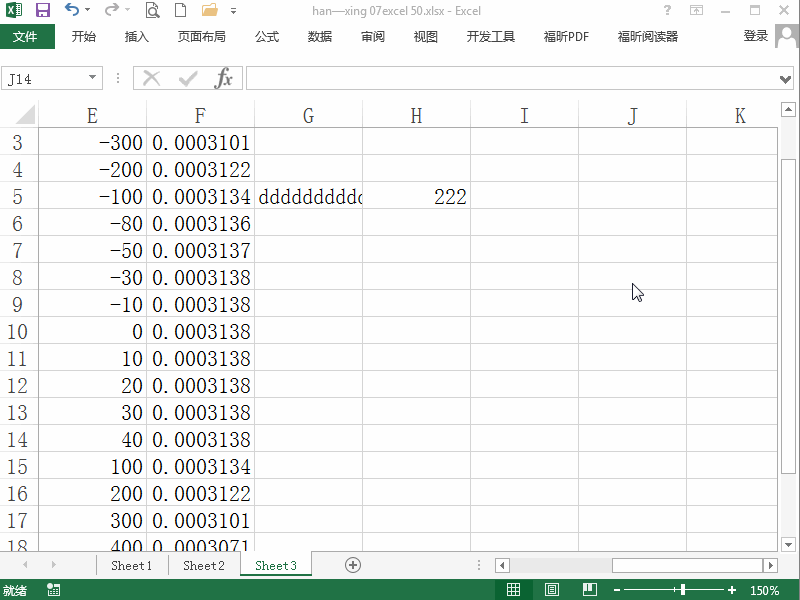The image size is (800, 600).
Task: Click the 登录 sign-in link
Action: pyautogui.click(x=755, y=36)
